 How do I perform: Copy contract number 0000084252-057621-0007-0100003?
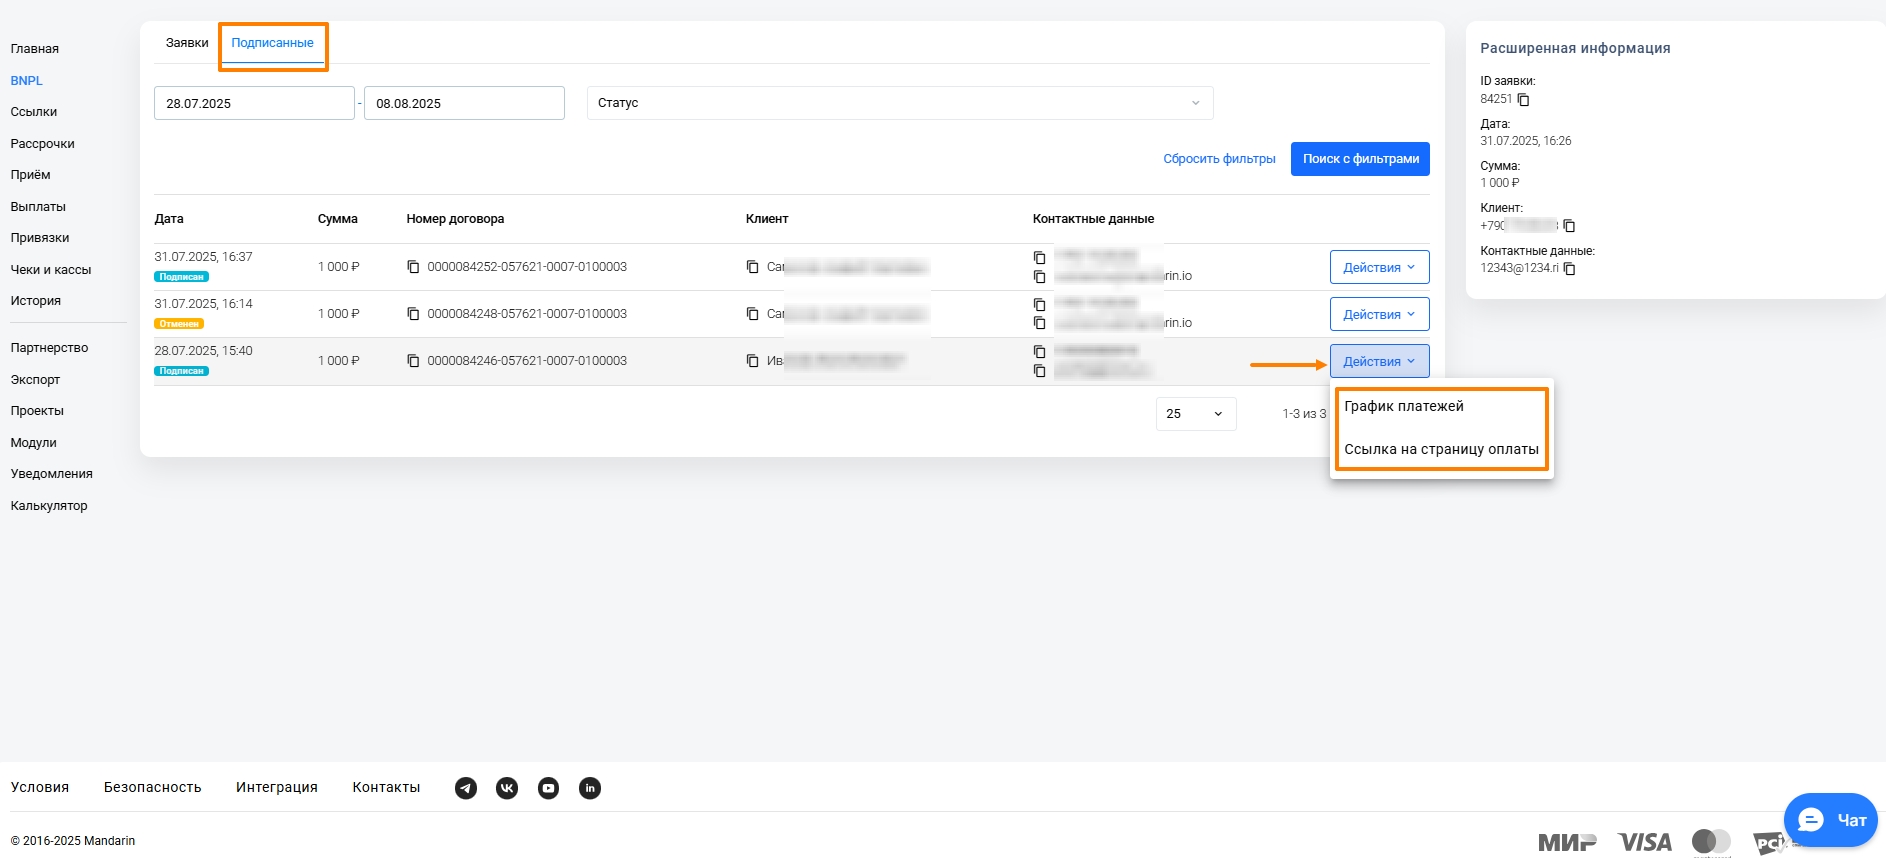pos(413,267)
